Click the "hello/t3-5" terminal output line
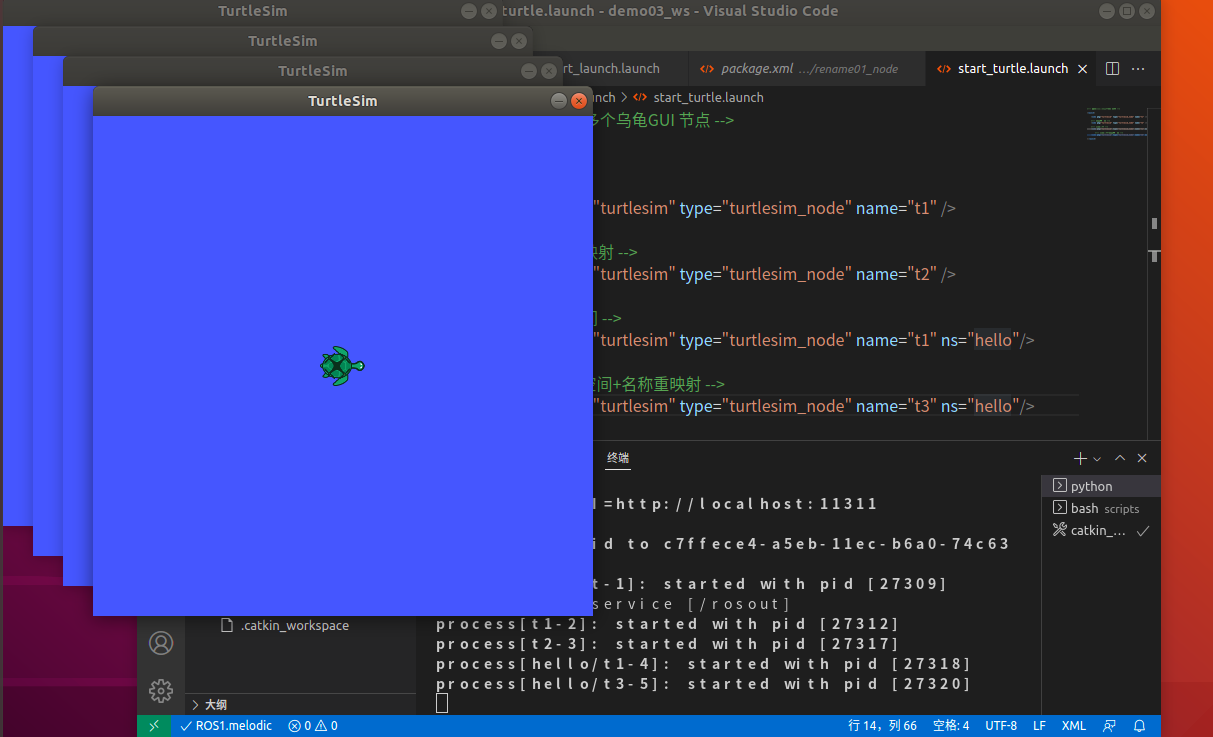This screenshot has width=1213, height=737. [704, 684]
